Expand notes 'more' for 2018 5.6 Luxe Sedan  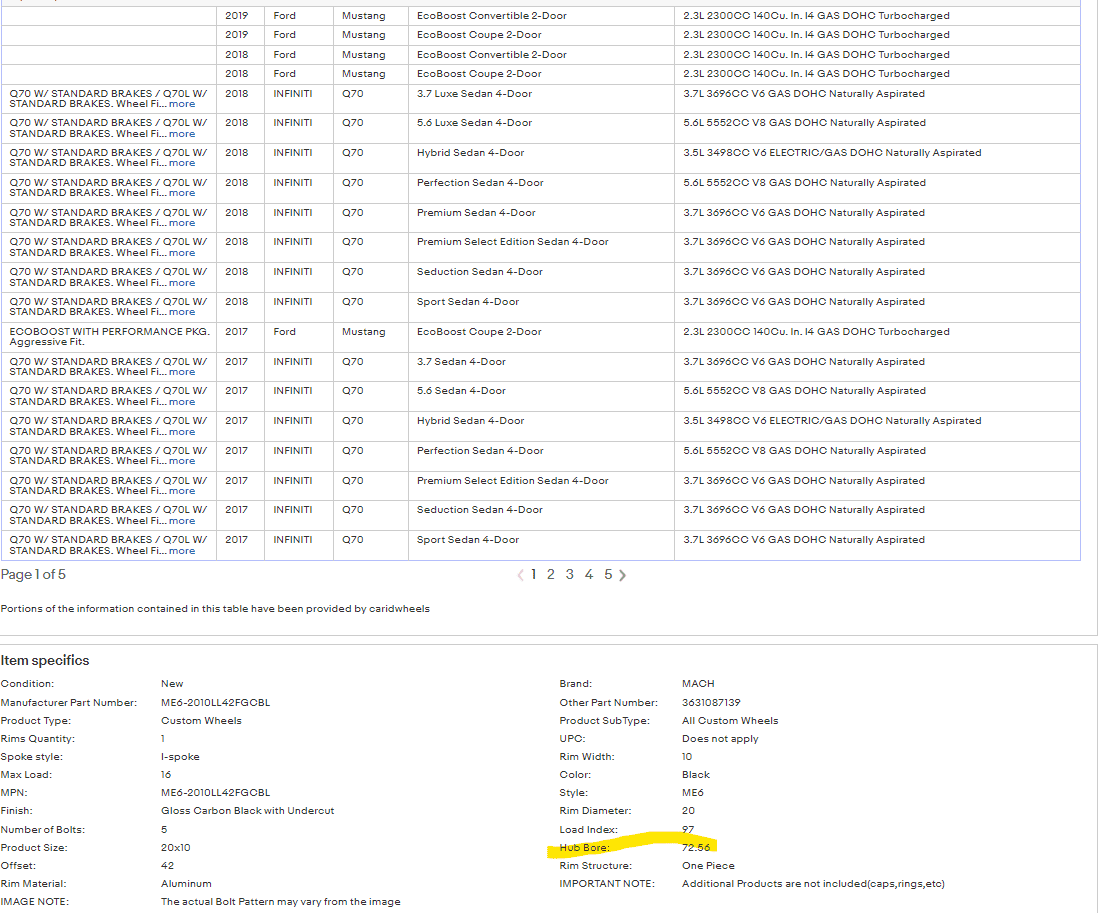coord(182,134)
